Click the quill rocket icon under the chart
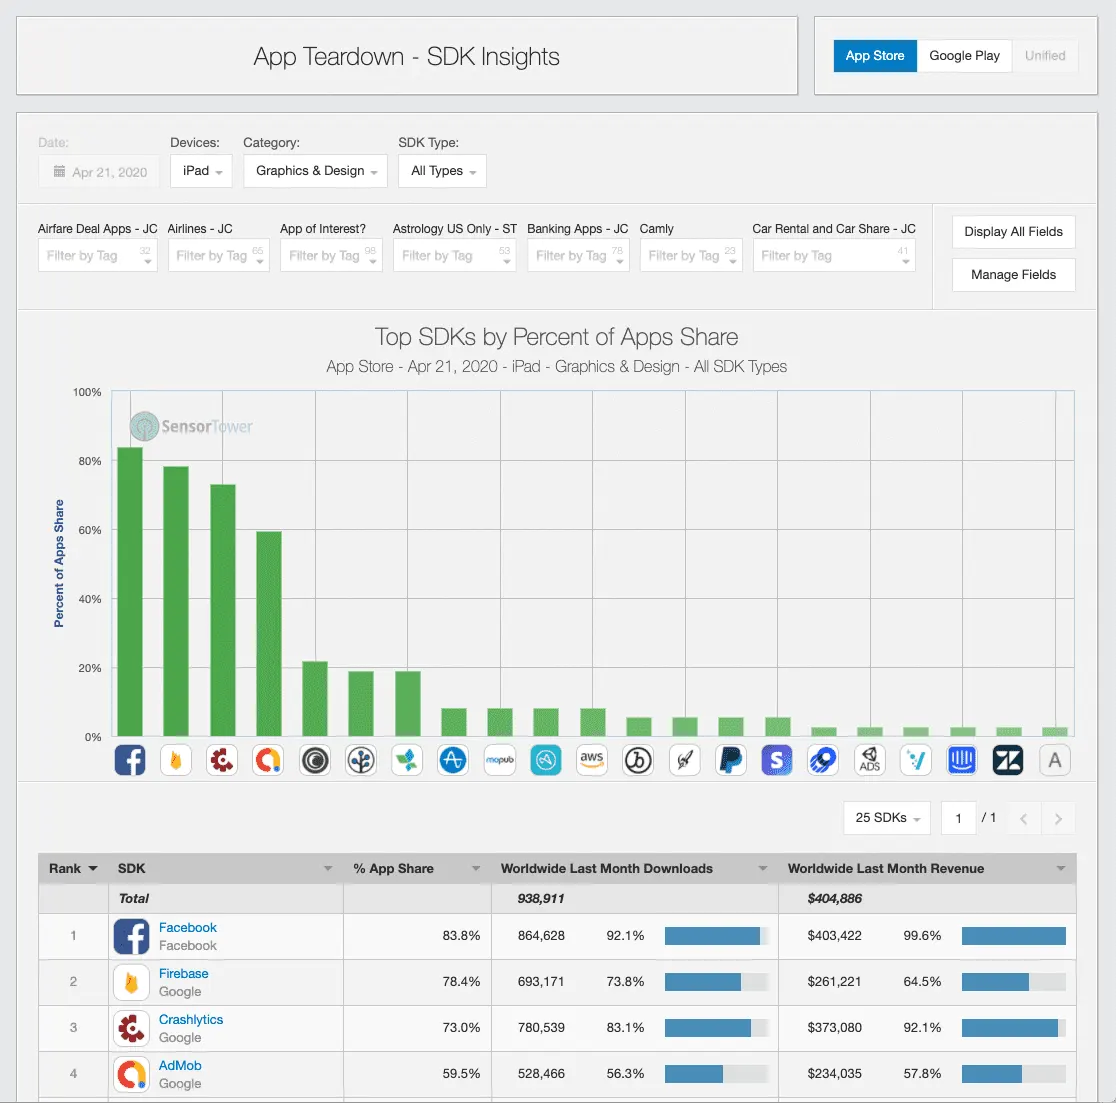The width and height of the screenshot is (1116, 1103). 685,760
